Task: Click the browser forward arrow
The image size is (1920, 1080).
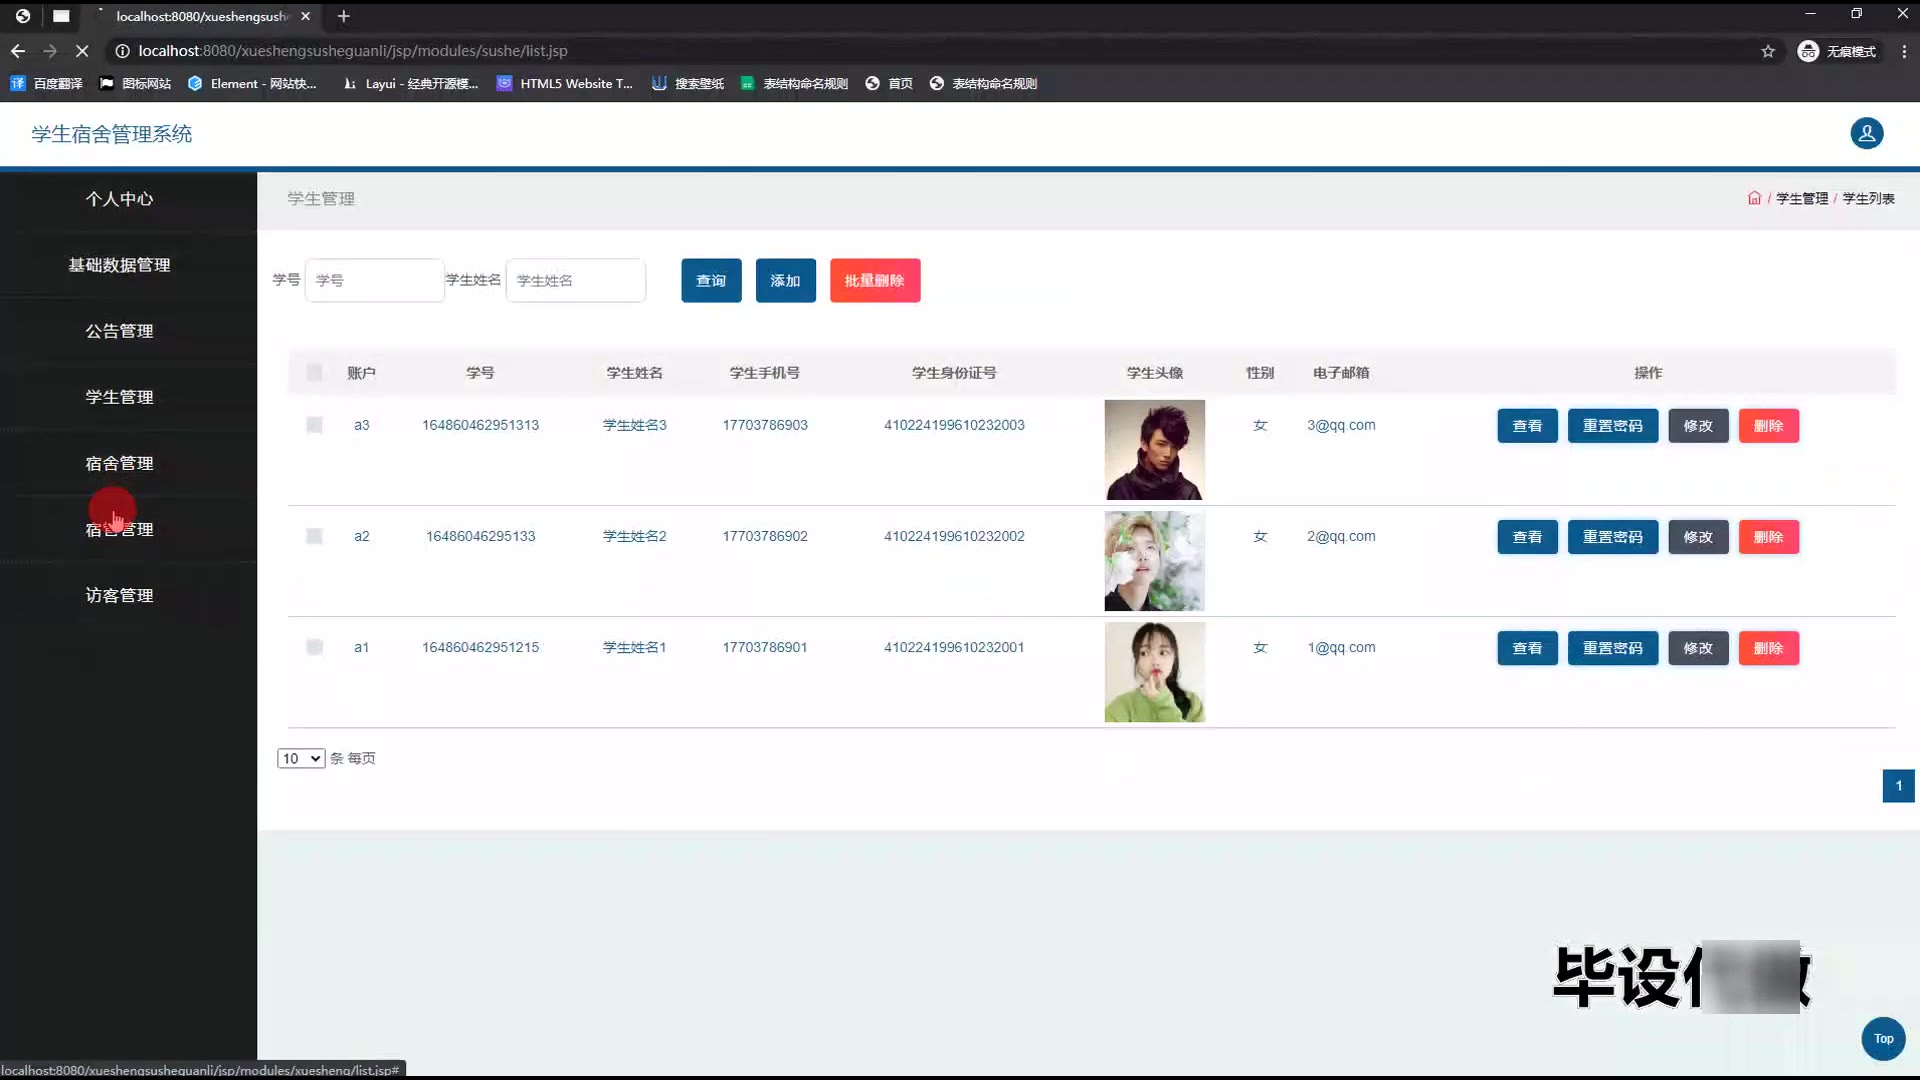Action: pos(50,51)
